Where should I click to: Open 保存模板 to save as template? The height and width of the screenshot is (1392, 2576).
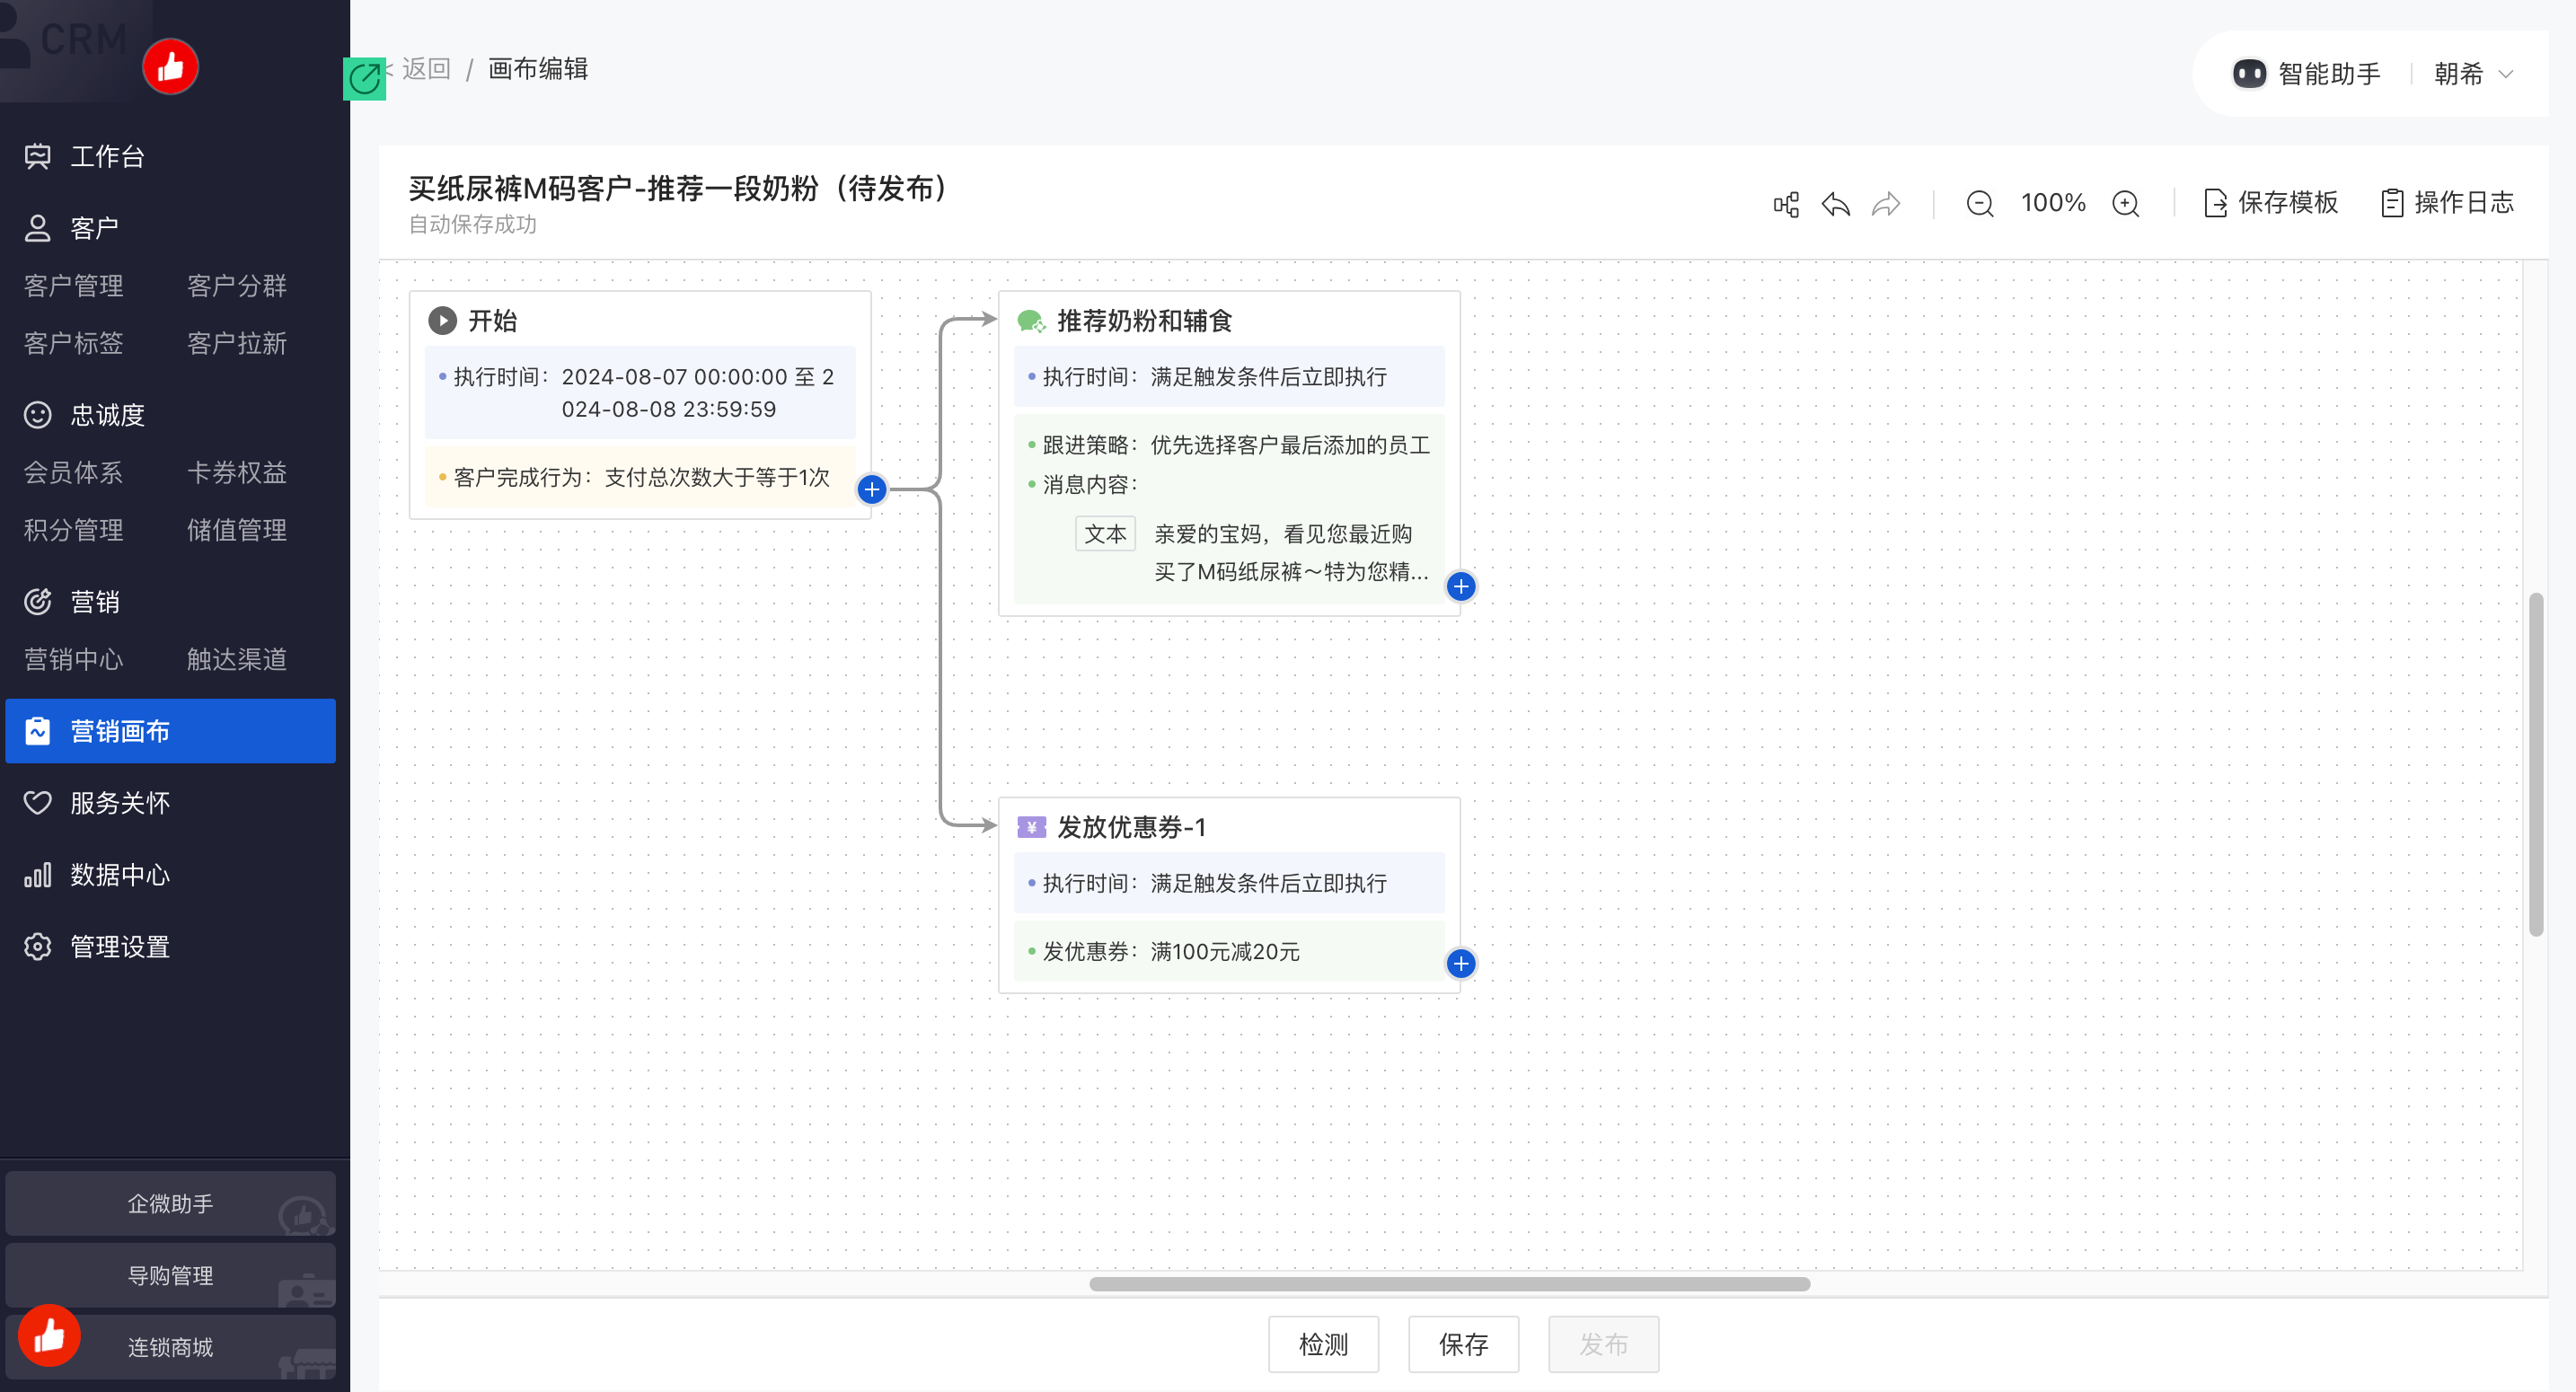(x=2271, y=203)
